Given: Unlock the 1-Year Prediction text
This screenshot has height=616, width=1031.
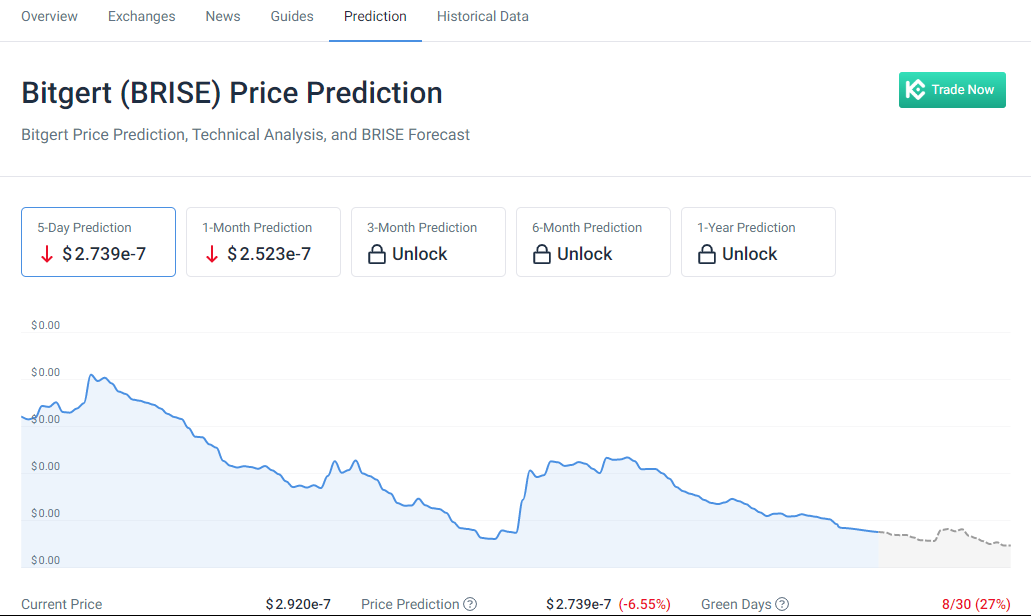Looking at the screenshot, I should 750,254.
